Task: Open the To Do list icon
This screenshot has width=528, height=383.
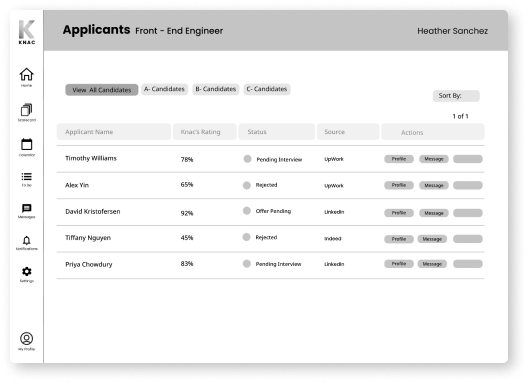Action: [x=27, y=177]
